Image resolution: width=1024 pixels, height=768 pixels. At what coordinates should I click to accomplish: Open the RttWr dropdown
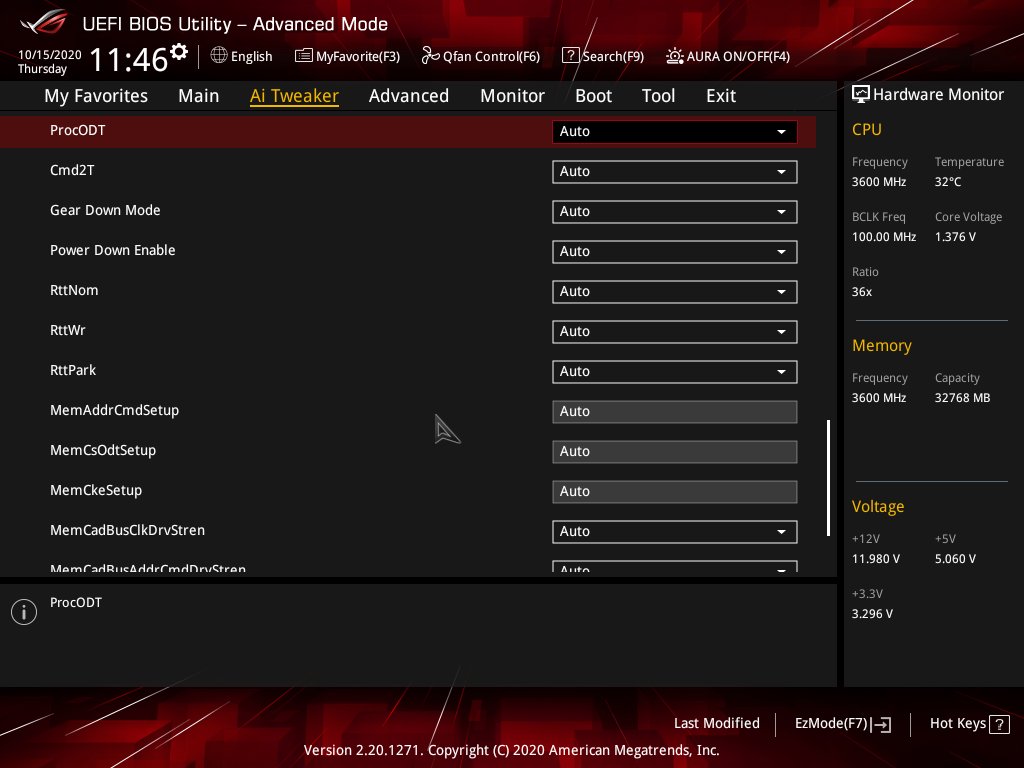coord(675,332)
